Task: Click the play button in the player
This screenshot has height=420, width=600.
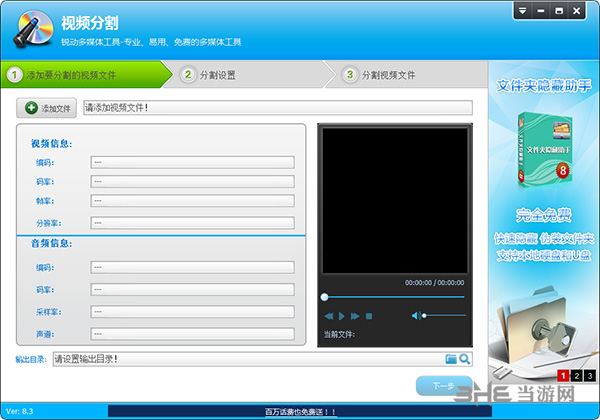Action: pos(342,316)
